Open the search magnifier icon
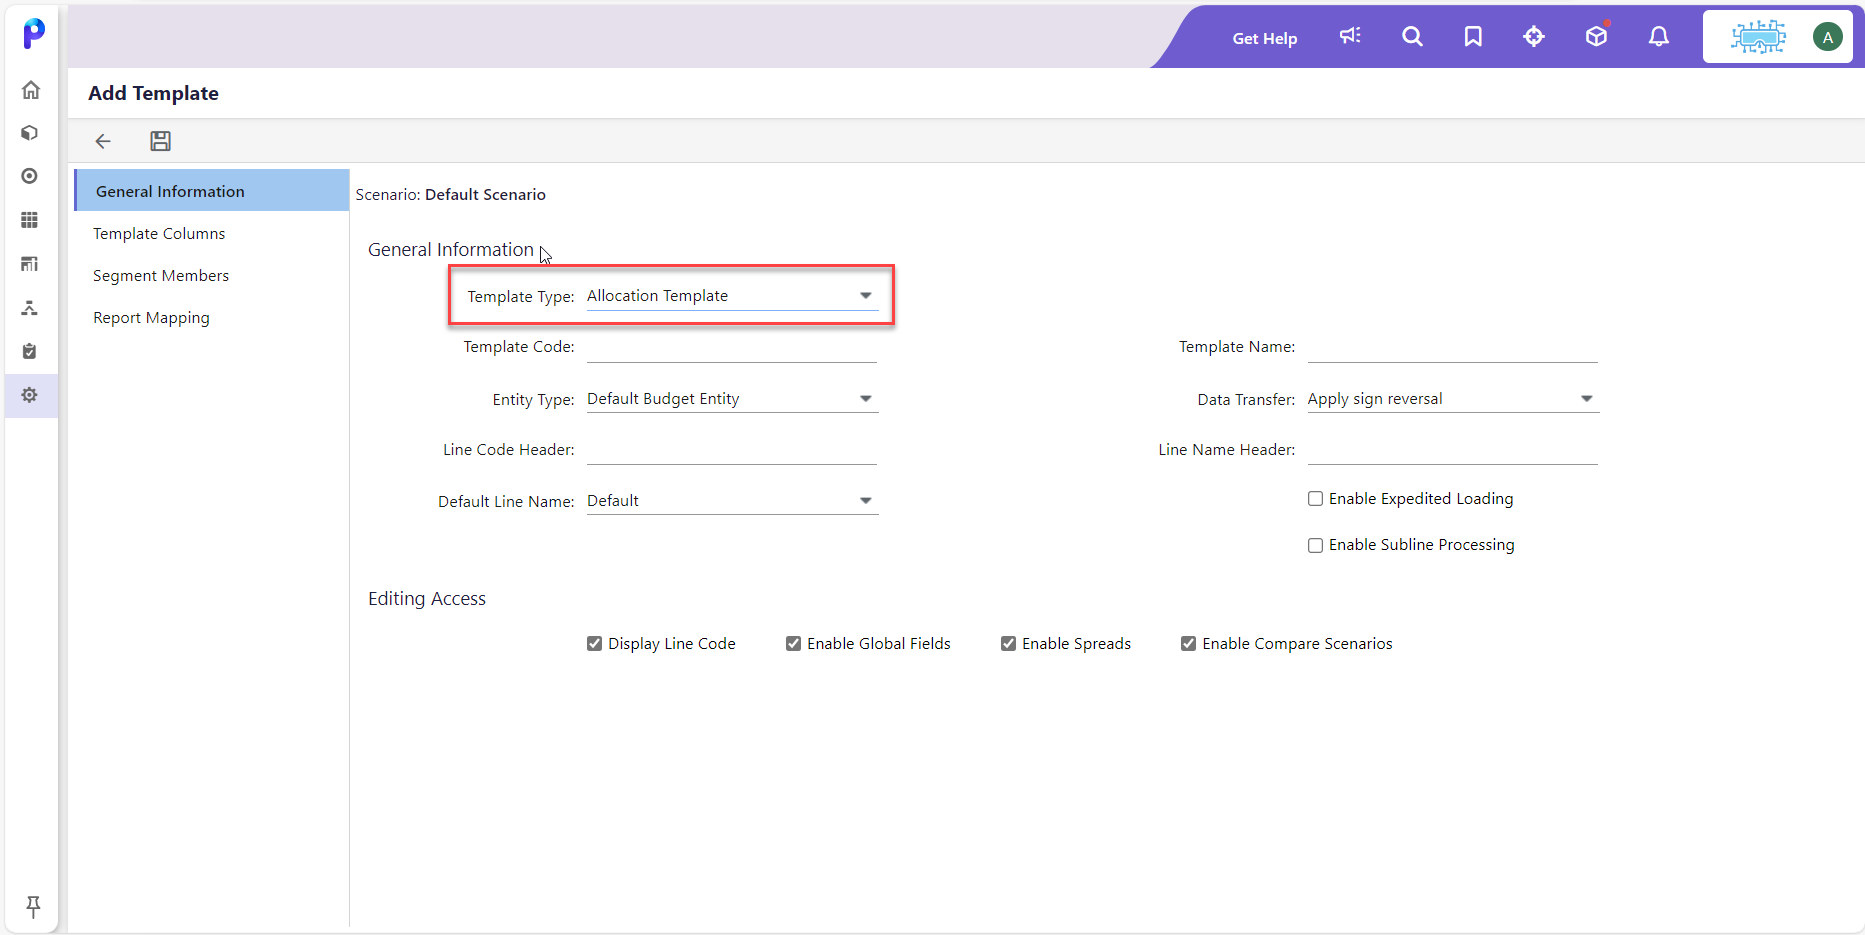This screenshot has width=1865, height=935. point(1412,36)
